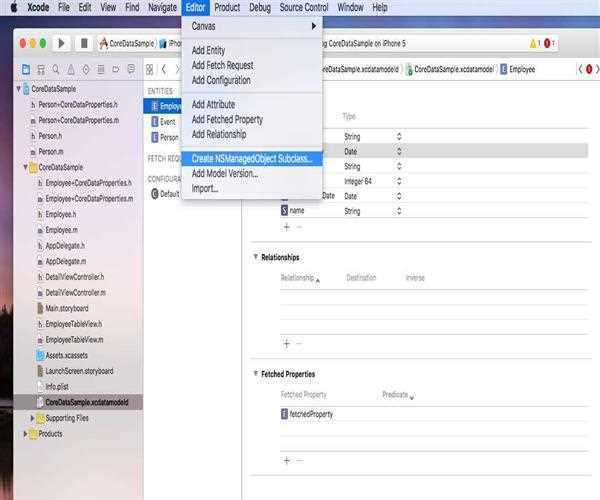
Task: Choose Create NSManagedObject Subclass menu item
Action: coord(251,158)
